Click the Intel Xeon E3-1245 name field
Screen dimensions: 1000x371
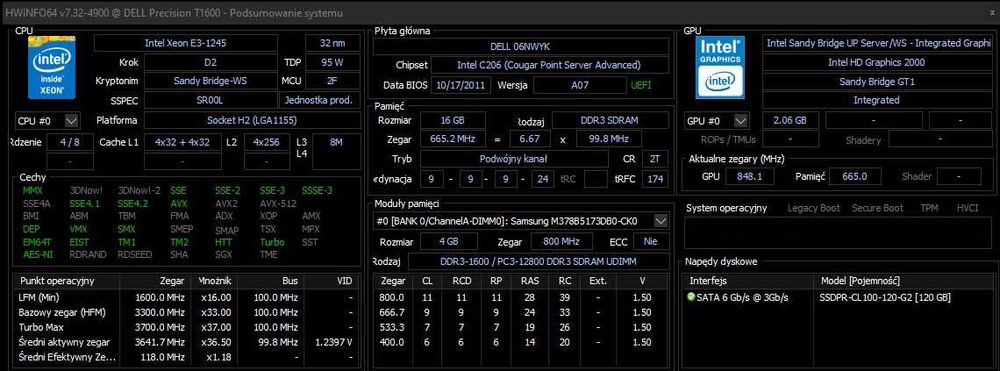click(x=186, y=43)
